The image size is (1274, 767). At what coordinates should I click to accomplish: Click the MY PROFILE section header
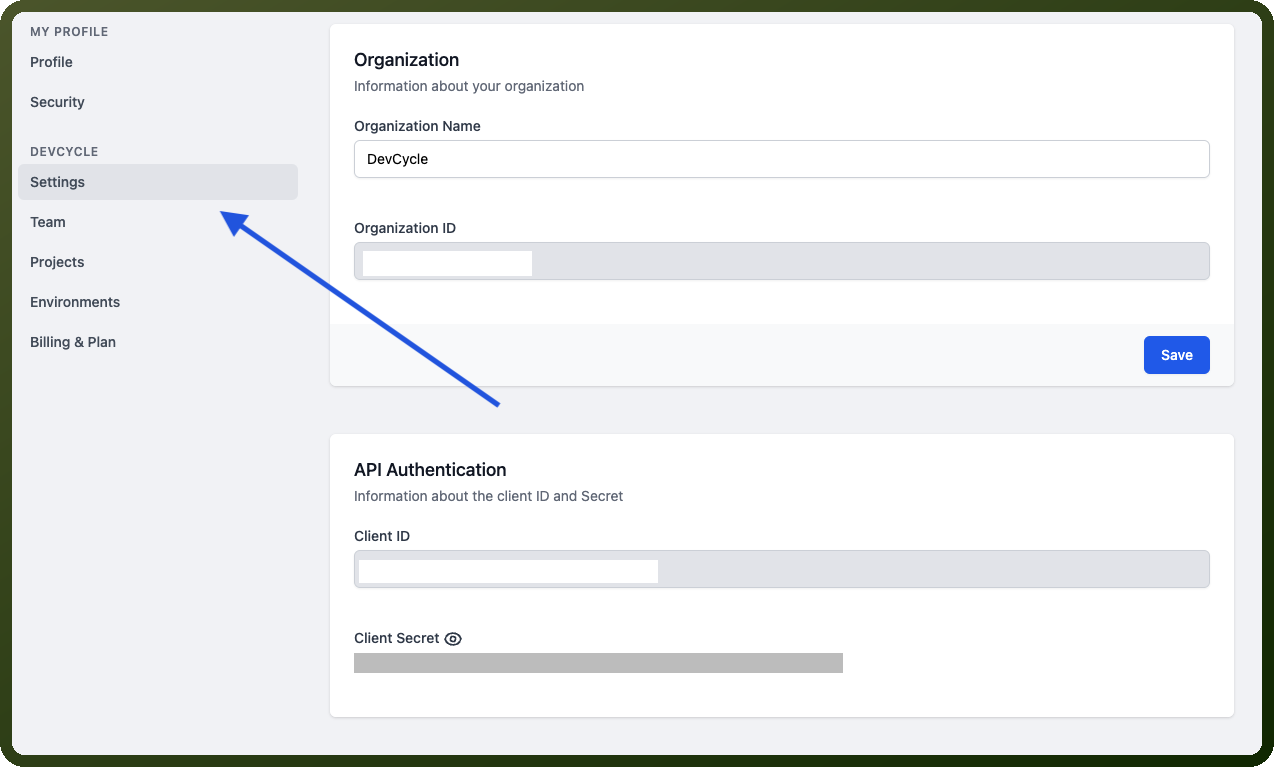(x=69, y=32)
